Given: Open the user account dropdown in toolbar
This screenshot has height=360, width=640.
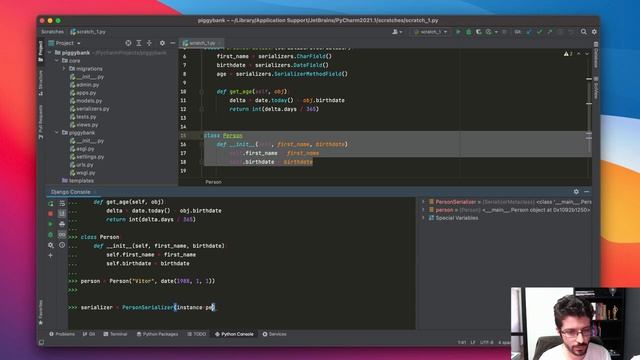Looking at the screenshot, I should (397, 32).
